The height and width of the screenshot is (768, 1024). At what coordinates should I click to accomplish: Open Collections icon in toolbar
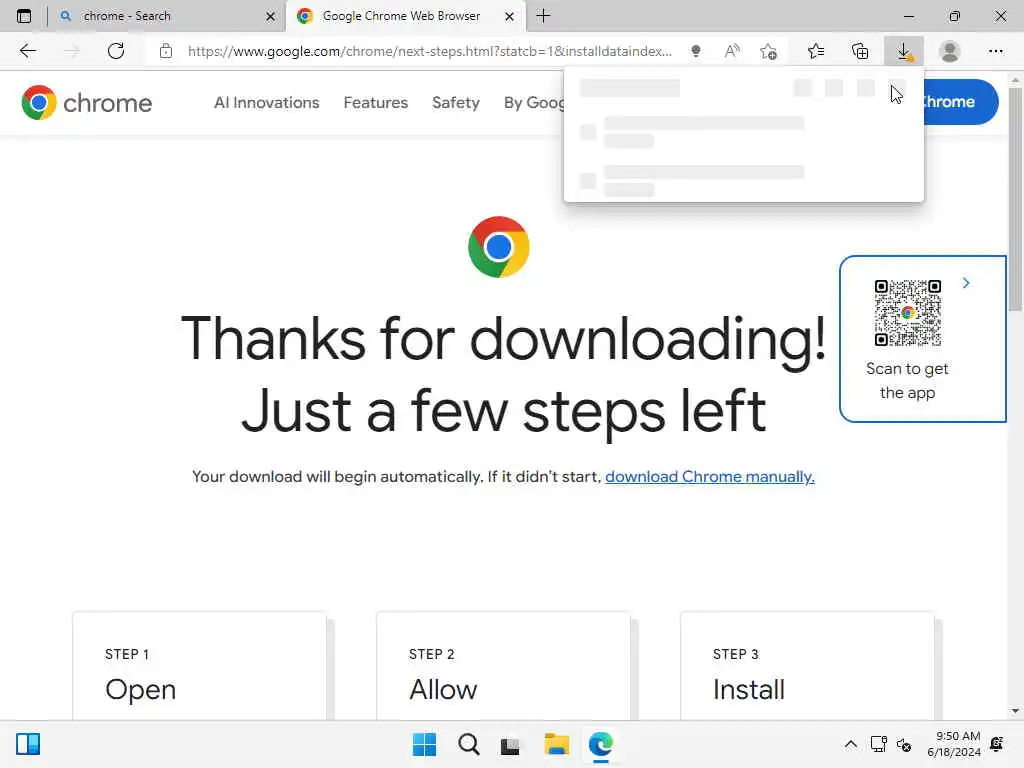click(x=860, y=51)
